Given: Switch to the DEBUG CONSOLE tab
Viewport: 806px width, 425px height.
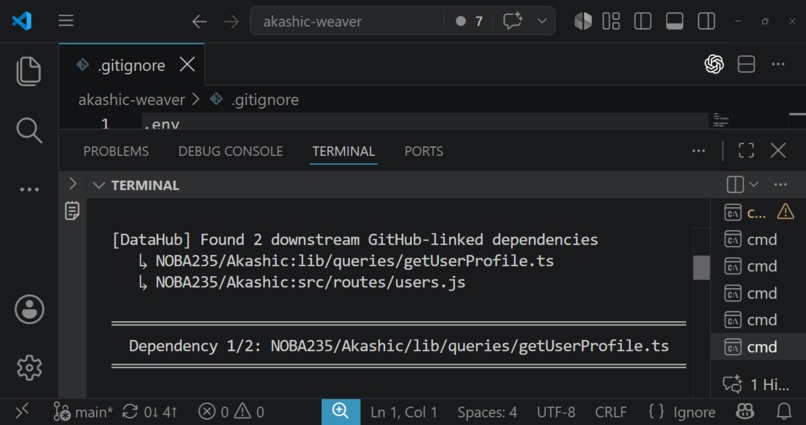Looking at the screenshot, I should click(230, 151).
